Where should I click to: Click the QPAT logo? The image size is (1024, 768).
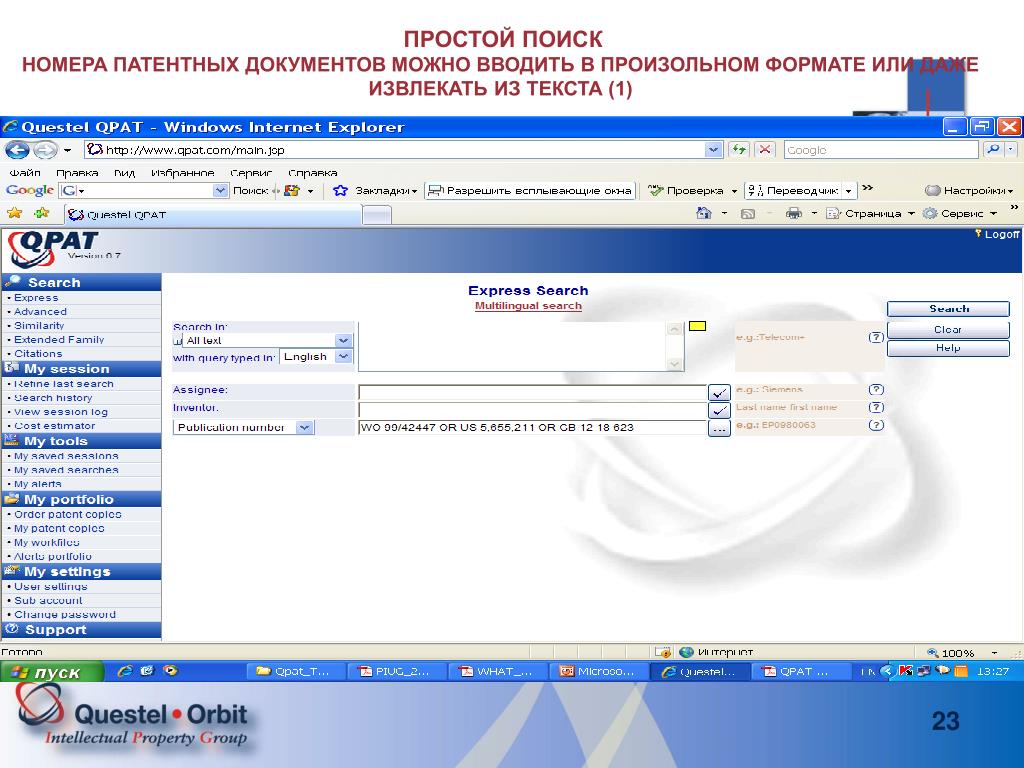pos(52,249)
